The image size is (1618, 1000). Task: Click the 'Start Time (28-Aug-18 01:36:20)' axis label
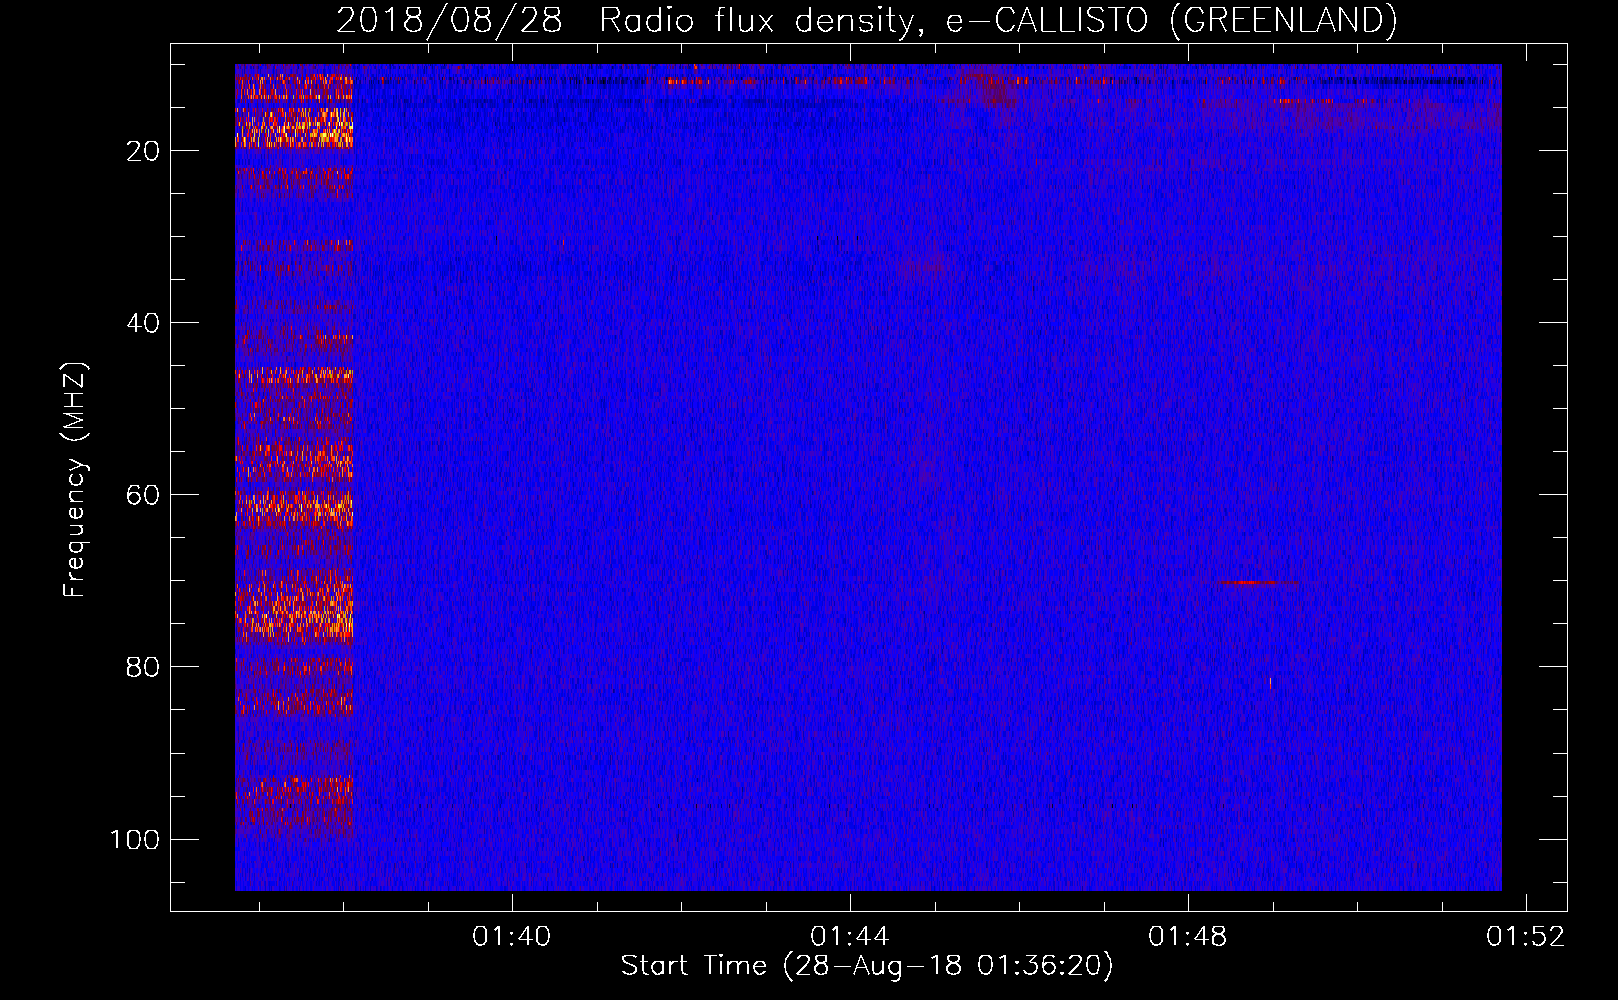[867, 966]
